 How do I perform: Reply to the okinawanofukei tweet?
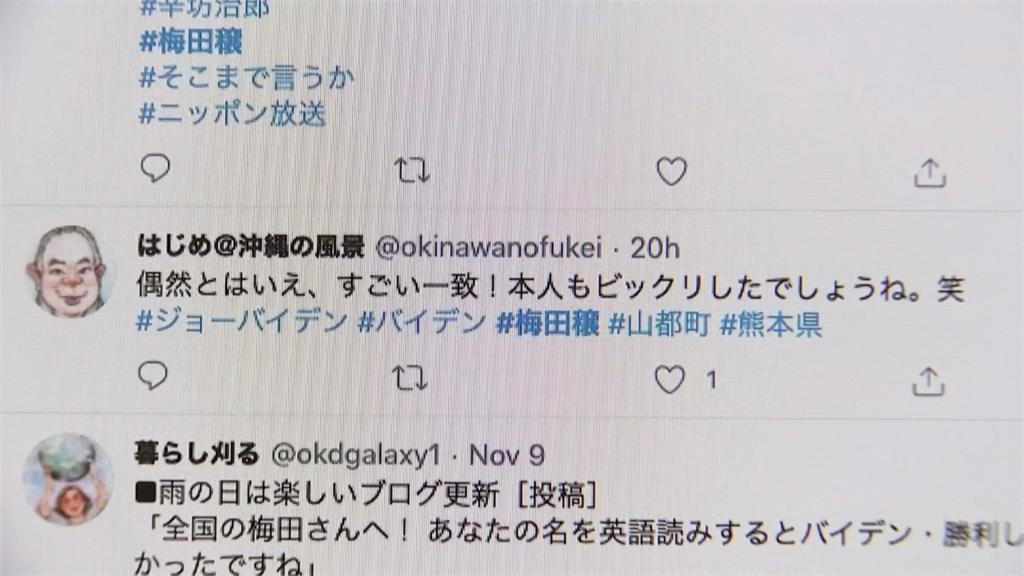click(x=153, y=376)
